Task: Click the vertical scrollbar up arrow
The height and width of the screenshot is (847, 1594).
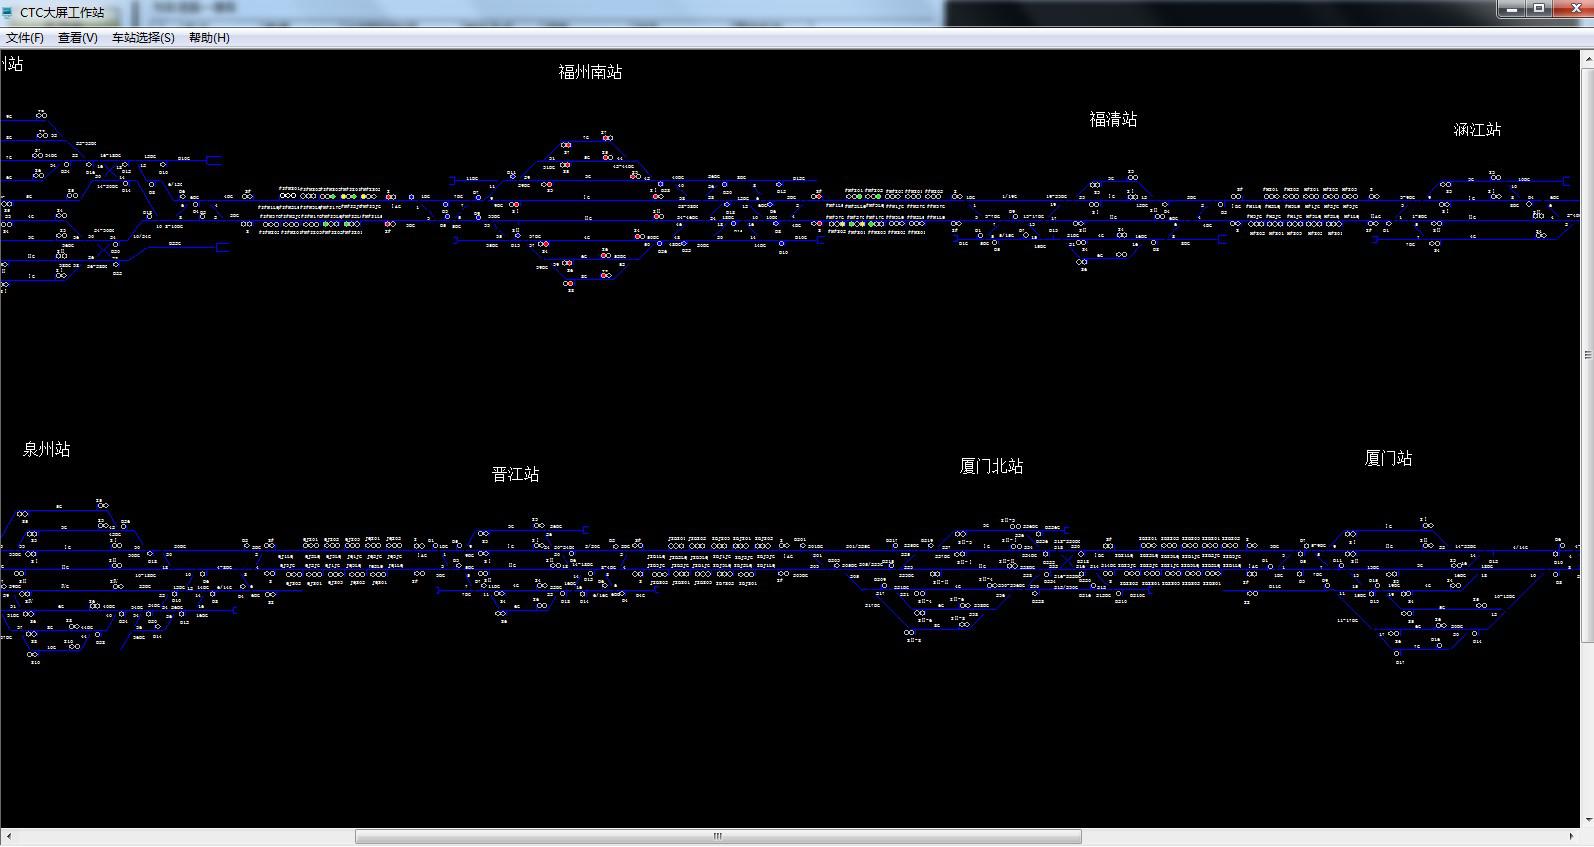Action: pos(1587,58)
